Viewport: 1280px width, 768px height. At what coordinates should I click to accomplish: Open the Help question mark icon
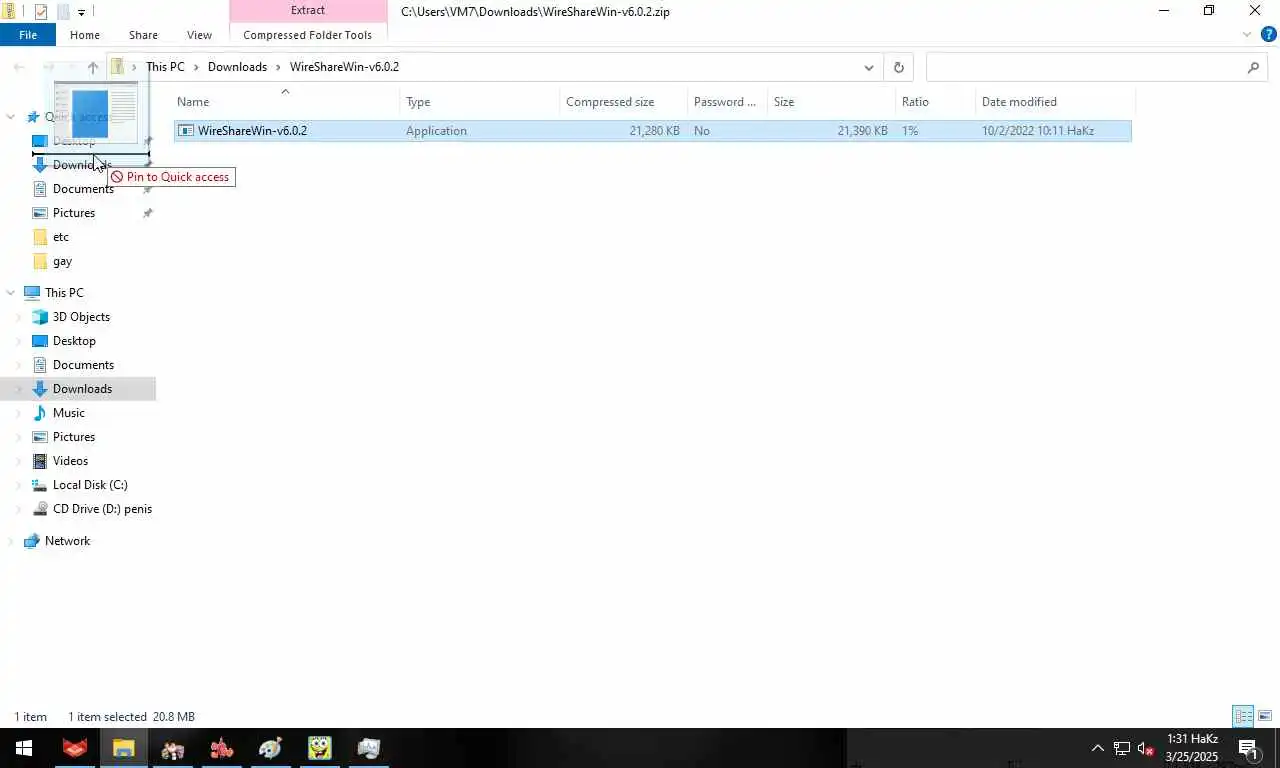tap(1271, 35)
